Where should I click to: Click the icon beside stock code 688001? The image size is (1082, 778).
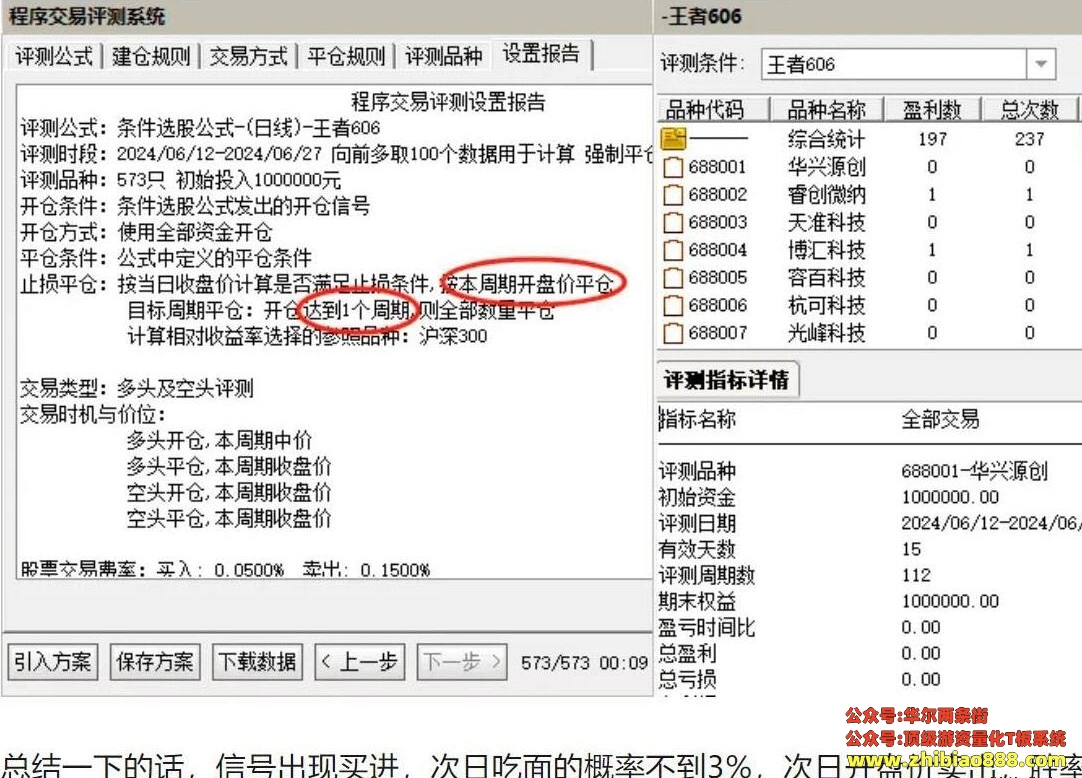coord(673,167)
